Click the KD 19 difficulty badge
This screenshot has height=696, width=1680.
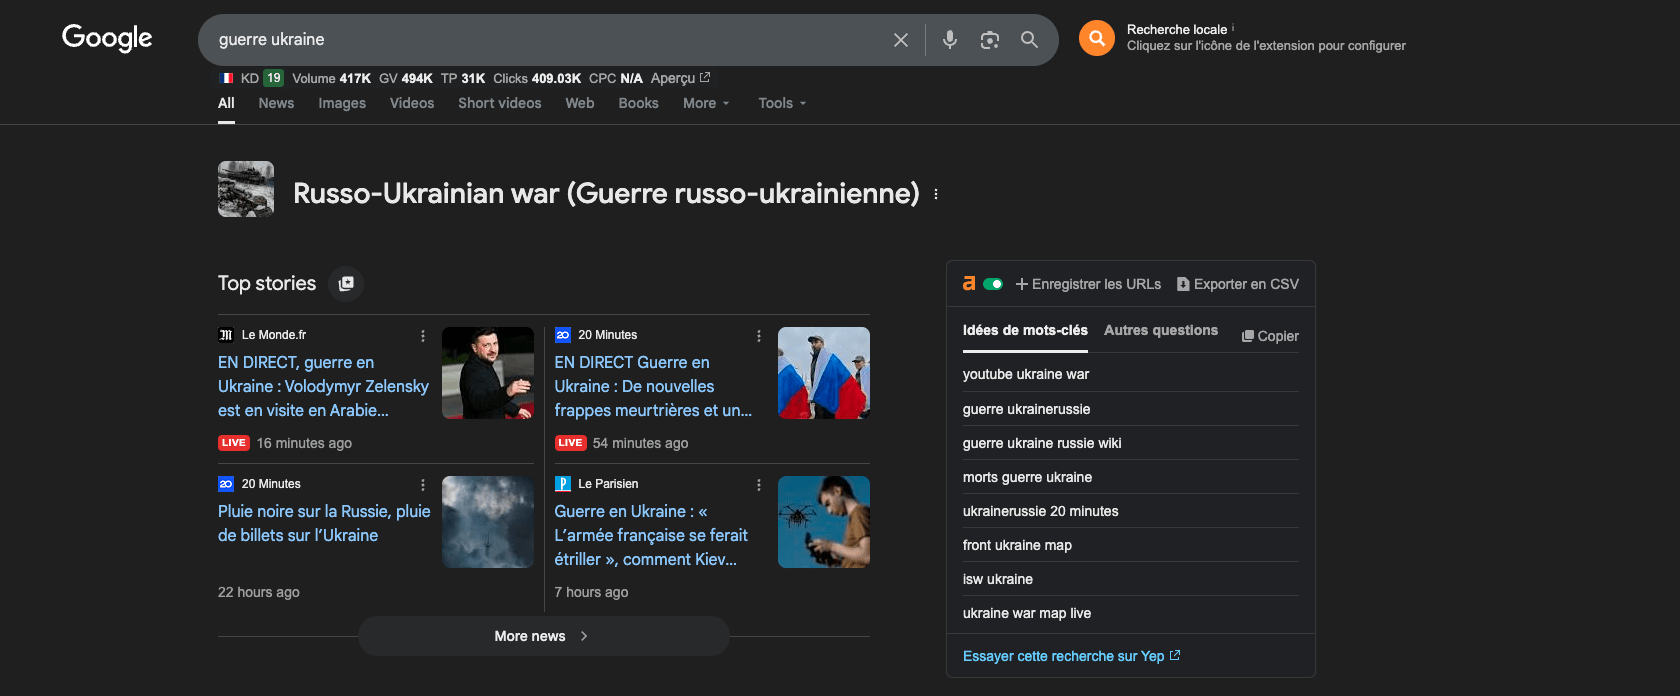pyautogui.click(x=273, y=78)
